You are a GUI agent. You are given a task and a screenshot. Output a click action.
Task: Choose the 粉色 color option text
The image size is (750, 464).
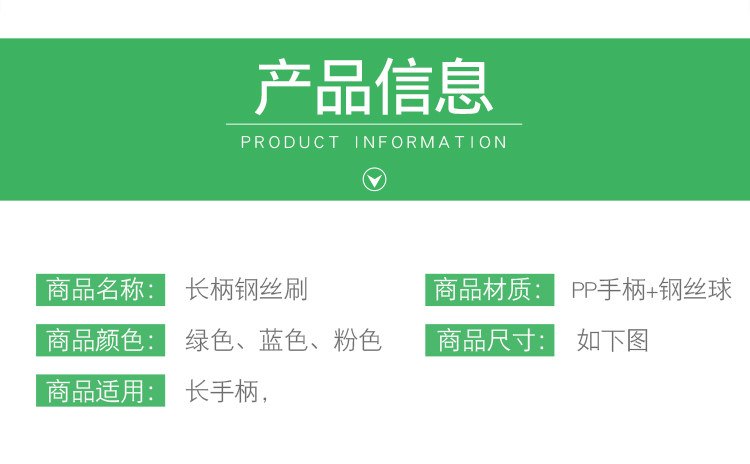(x=357, y=340)
